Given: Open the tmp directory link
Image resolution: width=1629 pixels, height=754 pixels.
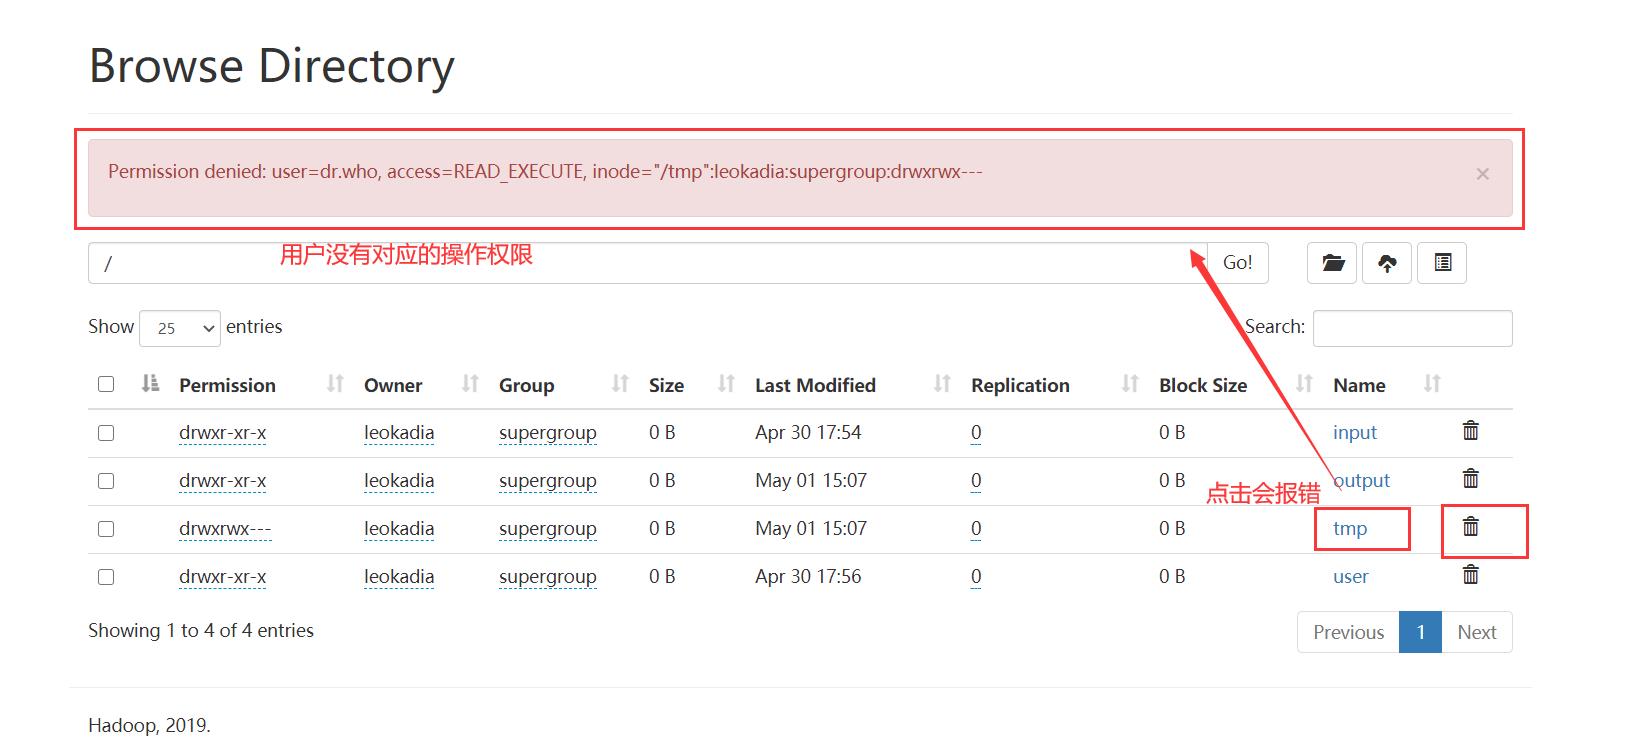Looking at the screenshot, I should point(1349,528).
